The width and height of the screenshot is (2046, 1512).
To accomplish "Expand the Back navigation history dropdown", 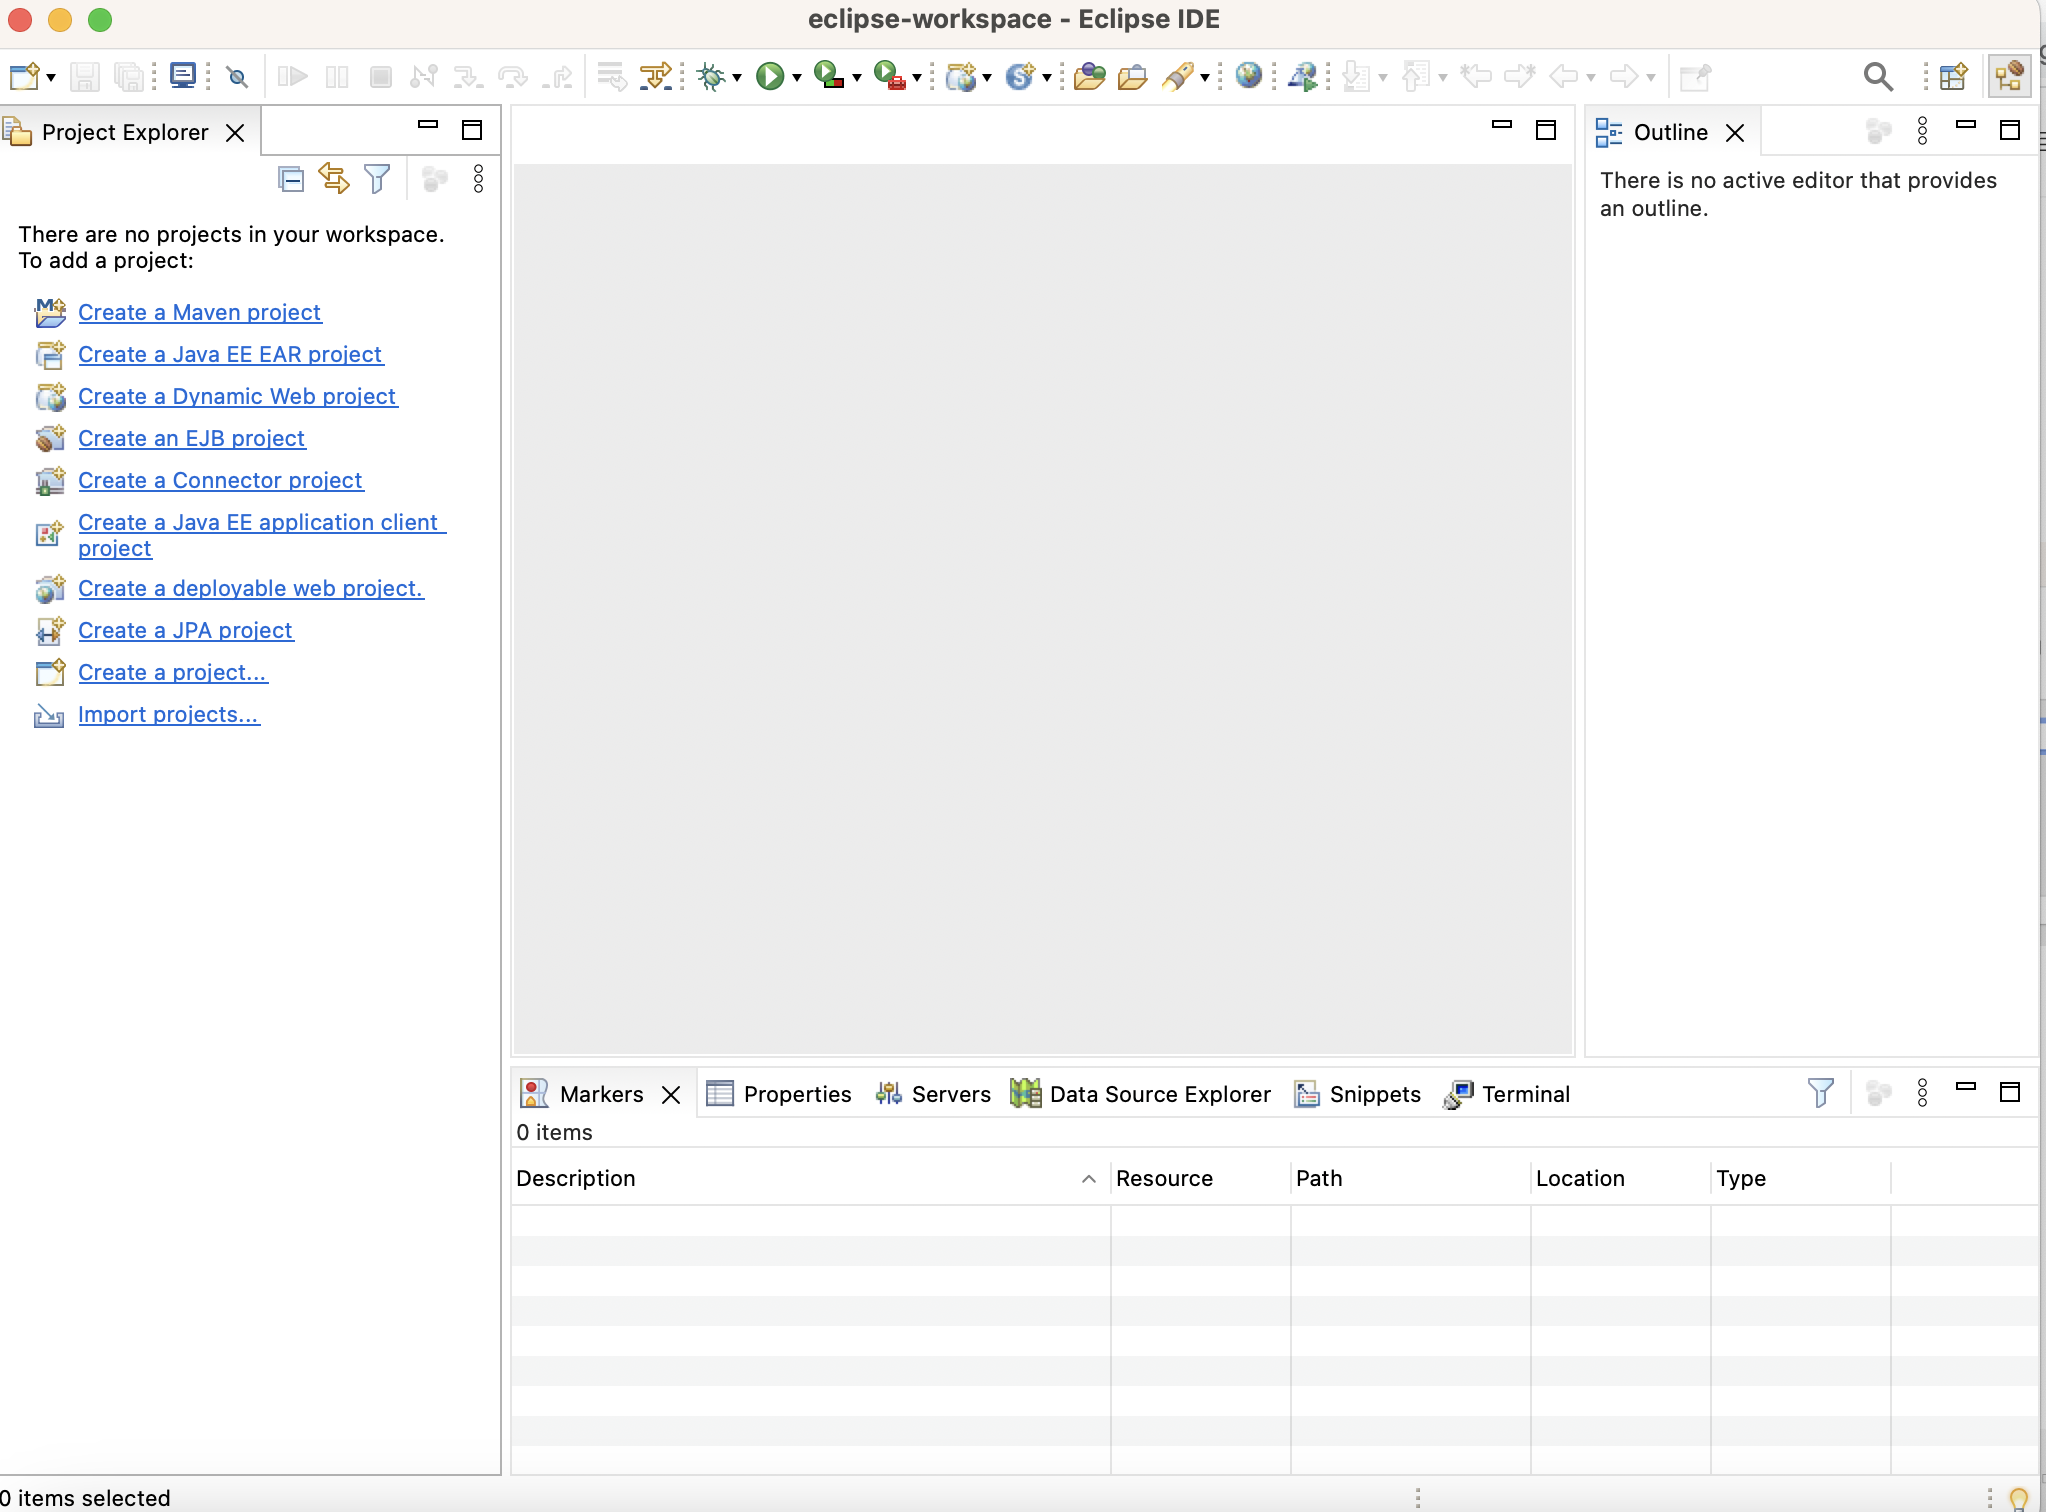I will point(1591,77).
